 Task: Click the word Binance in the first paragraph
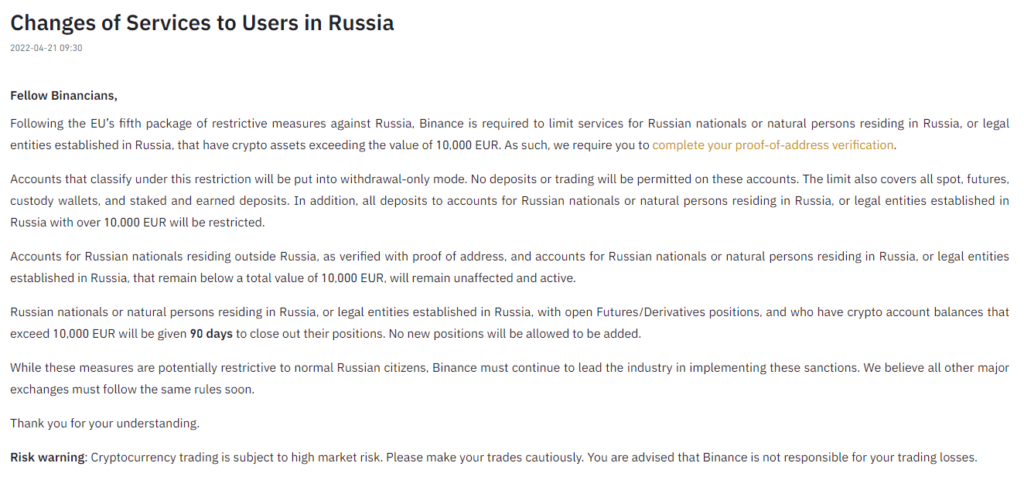coord(441,123)
